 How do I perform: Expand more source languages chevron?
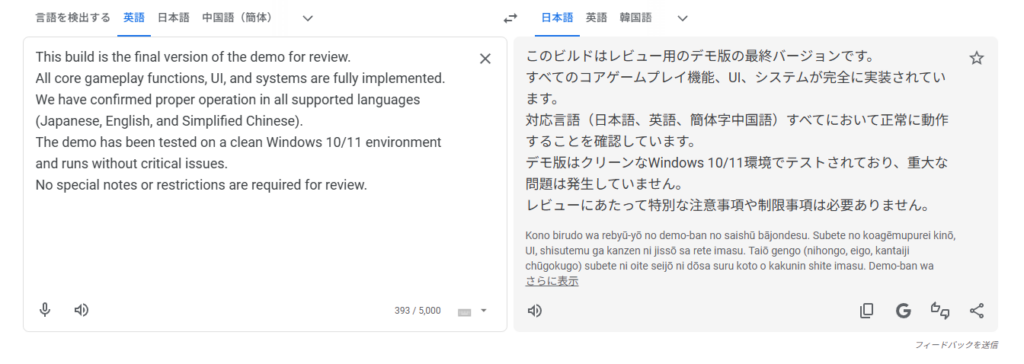click(308, 18)
